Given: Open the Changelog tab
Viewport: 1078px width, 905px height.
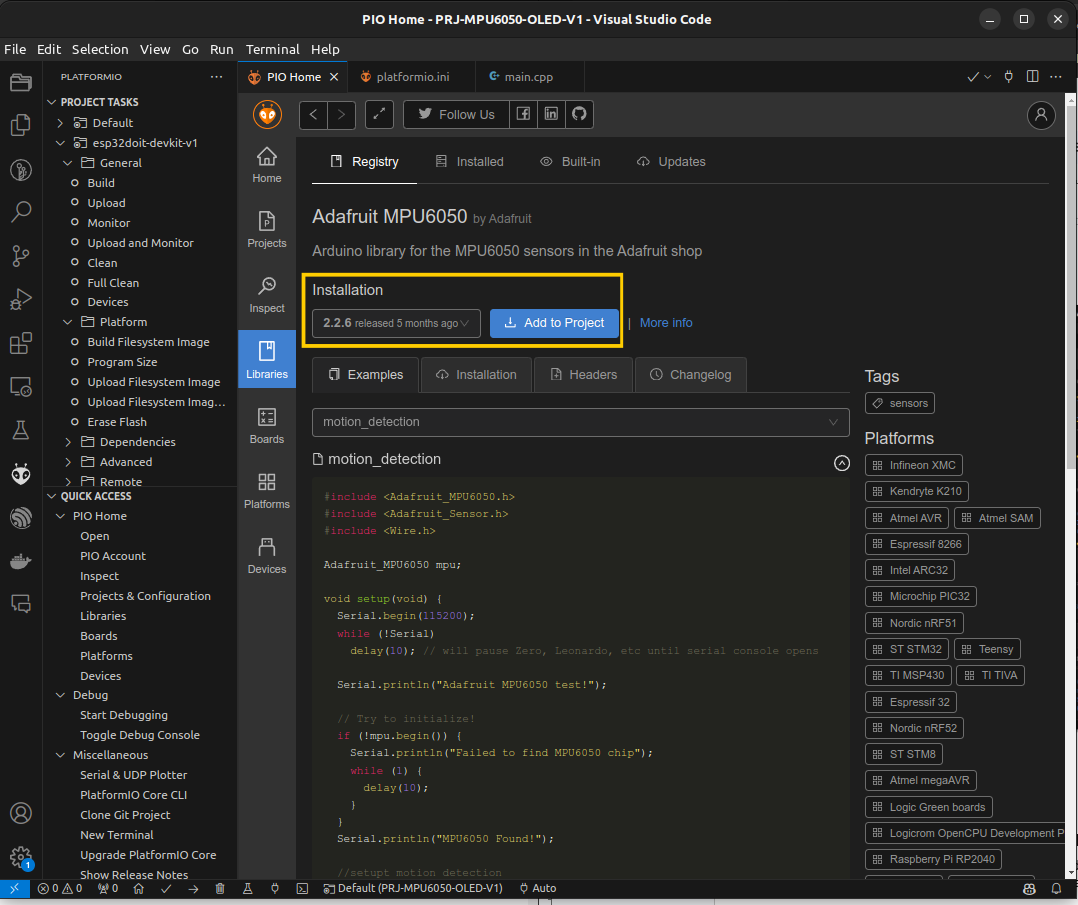Looking at the screenshot, I should [x=691, y=375].
